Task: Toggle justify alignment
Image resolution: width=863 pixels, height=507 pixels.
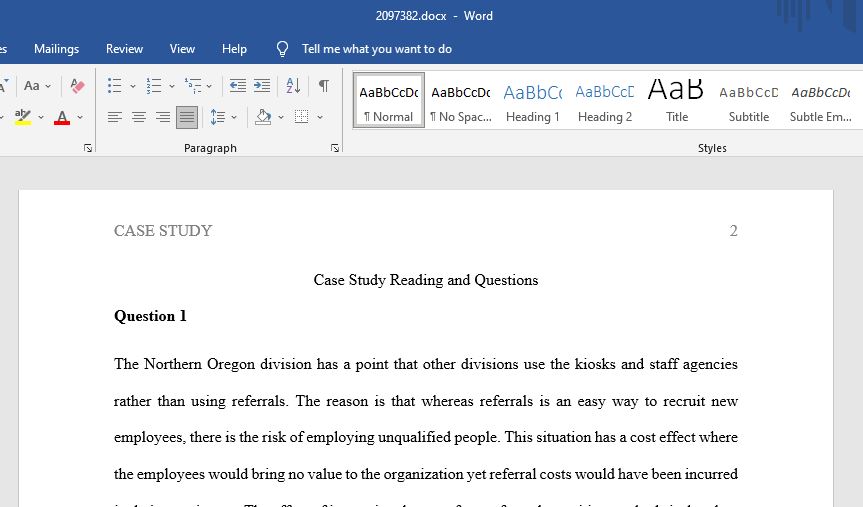Action: (187, 117)
